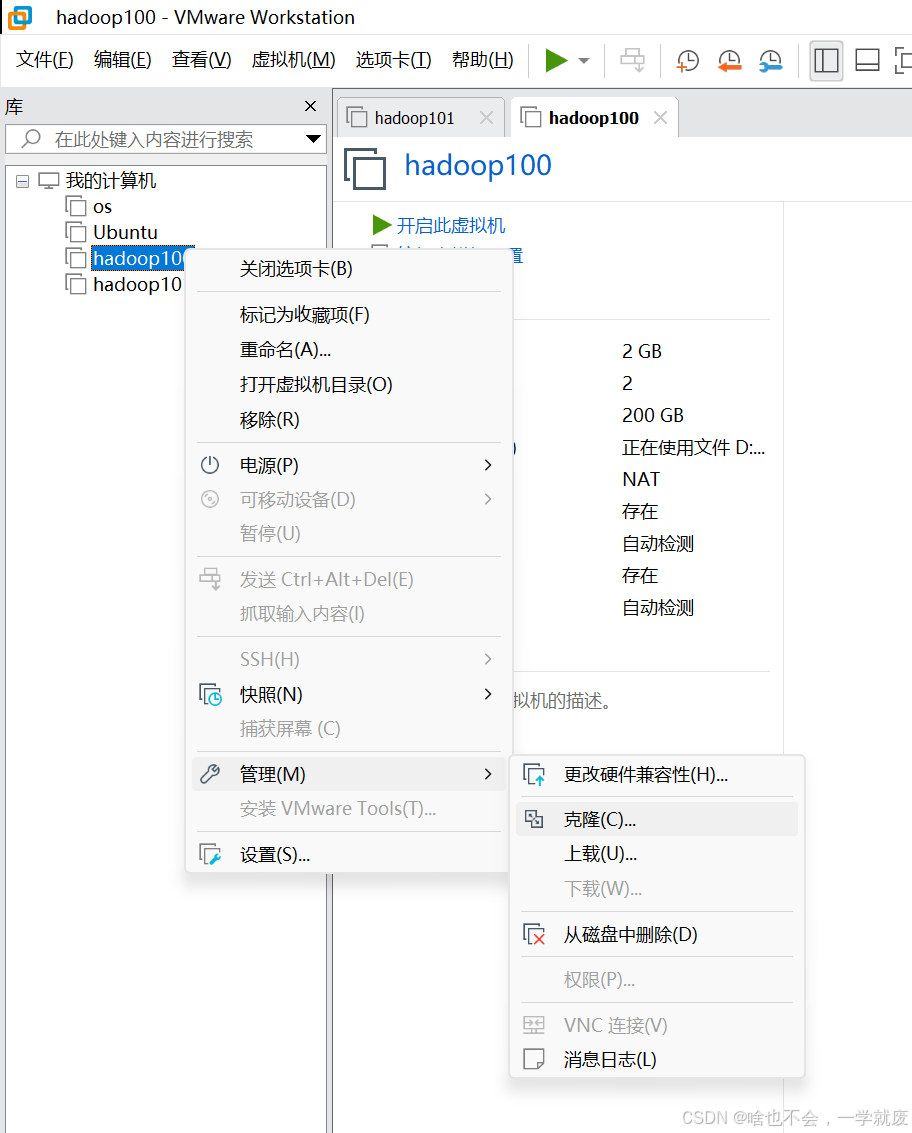The height and width of the screenshot is (1133, 912).
Task: Click the VM icon on hadoop100 tab
Action: tap(530, 117)
